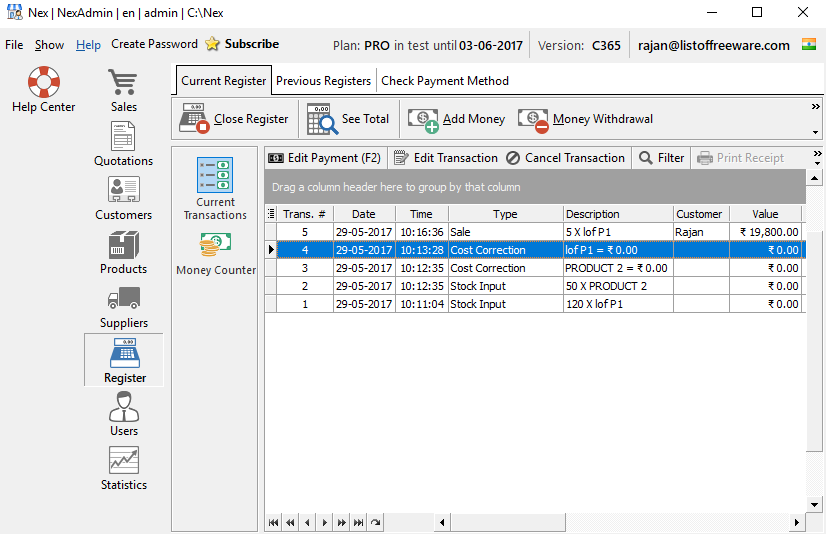Expand the transaction toolbar overflow chevron
The width and height of the screenshot is (826, 534).
pyautogui.click(x=817, y=154)
